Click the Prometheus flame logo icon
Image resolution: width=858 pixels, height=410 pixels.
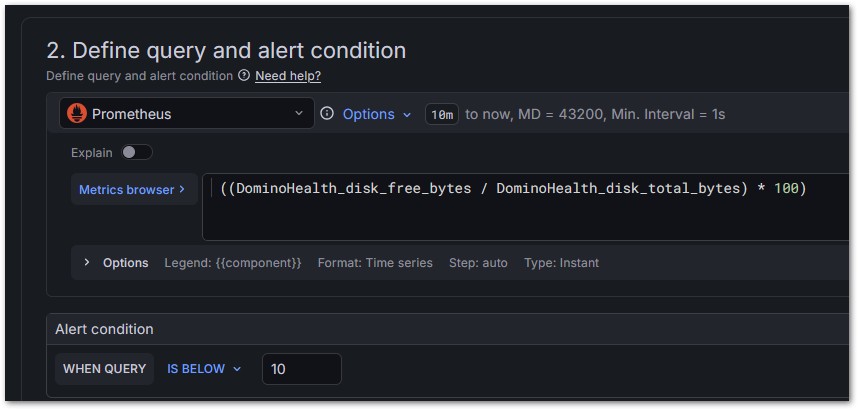coord(77,114)
